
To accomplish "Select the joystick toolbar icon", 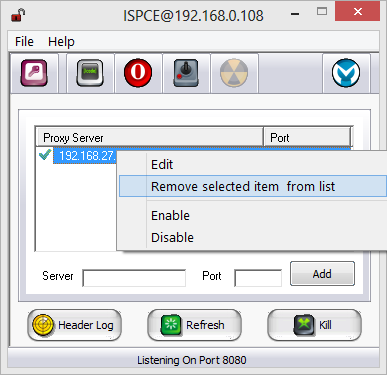I will (x=186, y=73).
